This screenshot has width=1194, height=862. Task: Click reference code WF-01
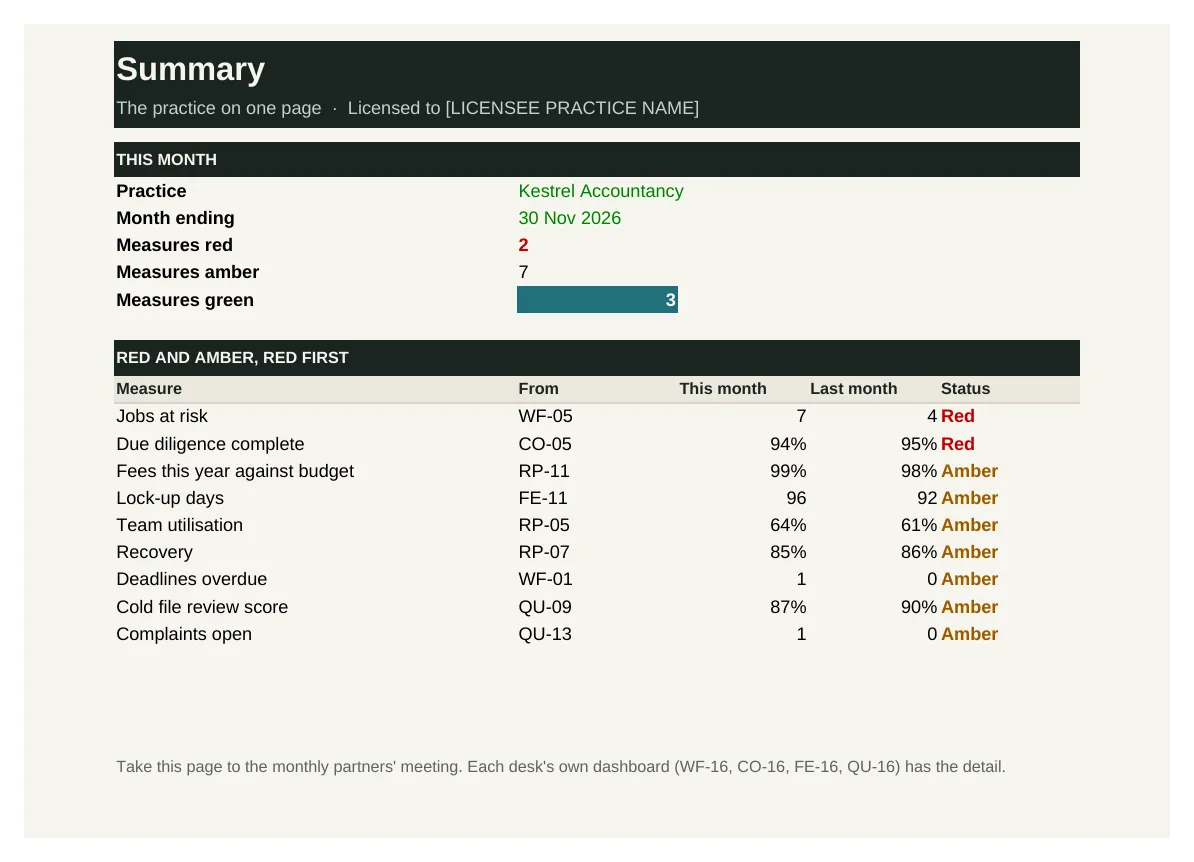pyautogui.click(x=545, y=579)
